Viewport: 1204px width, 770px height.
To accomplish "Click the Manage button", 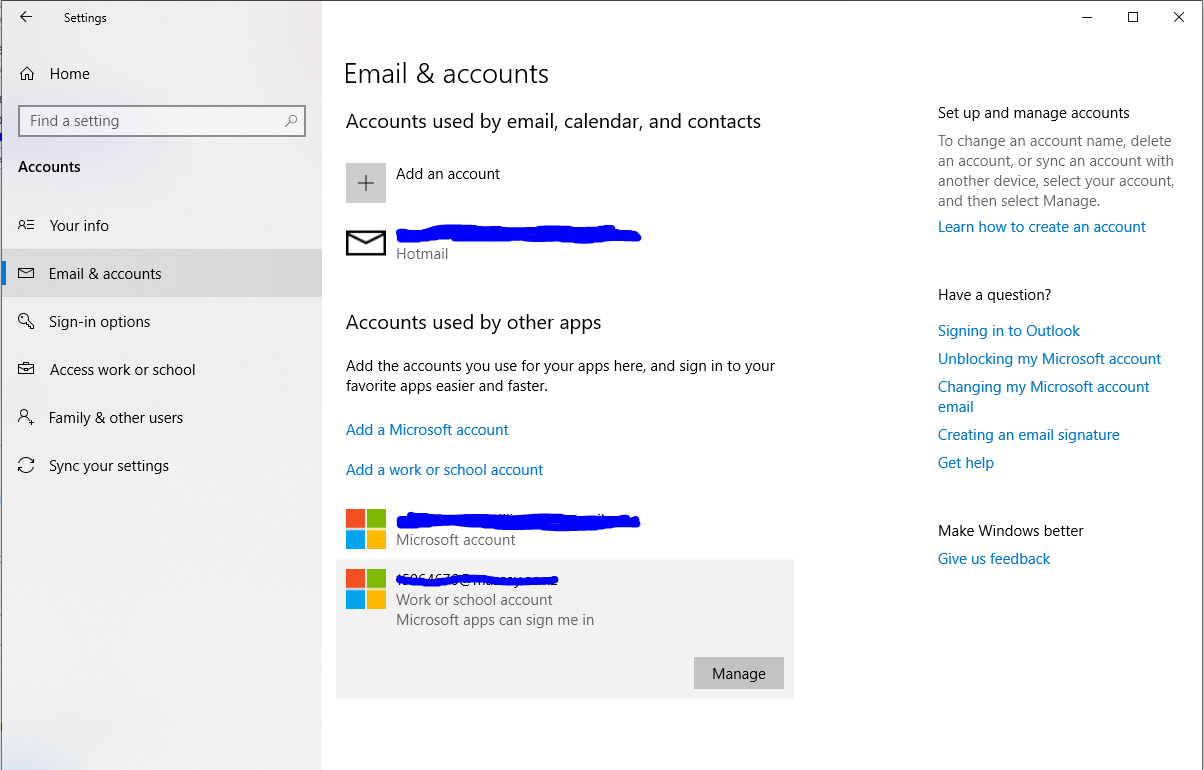I will 739,674.
